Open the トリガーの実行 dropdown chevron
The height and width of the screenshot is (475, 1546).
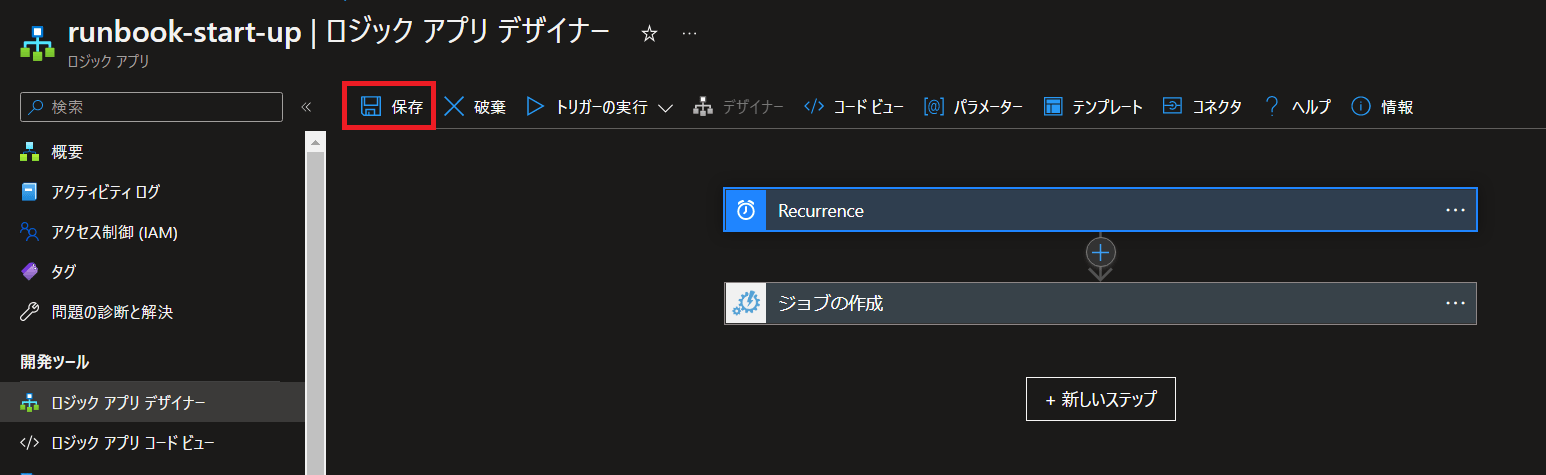click(666, 108)
